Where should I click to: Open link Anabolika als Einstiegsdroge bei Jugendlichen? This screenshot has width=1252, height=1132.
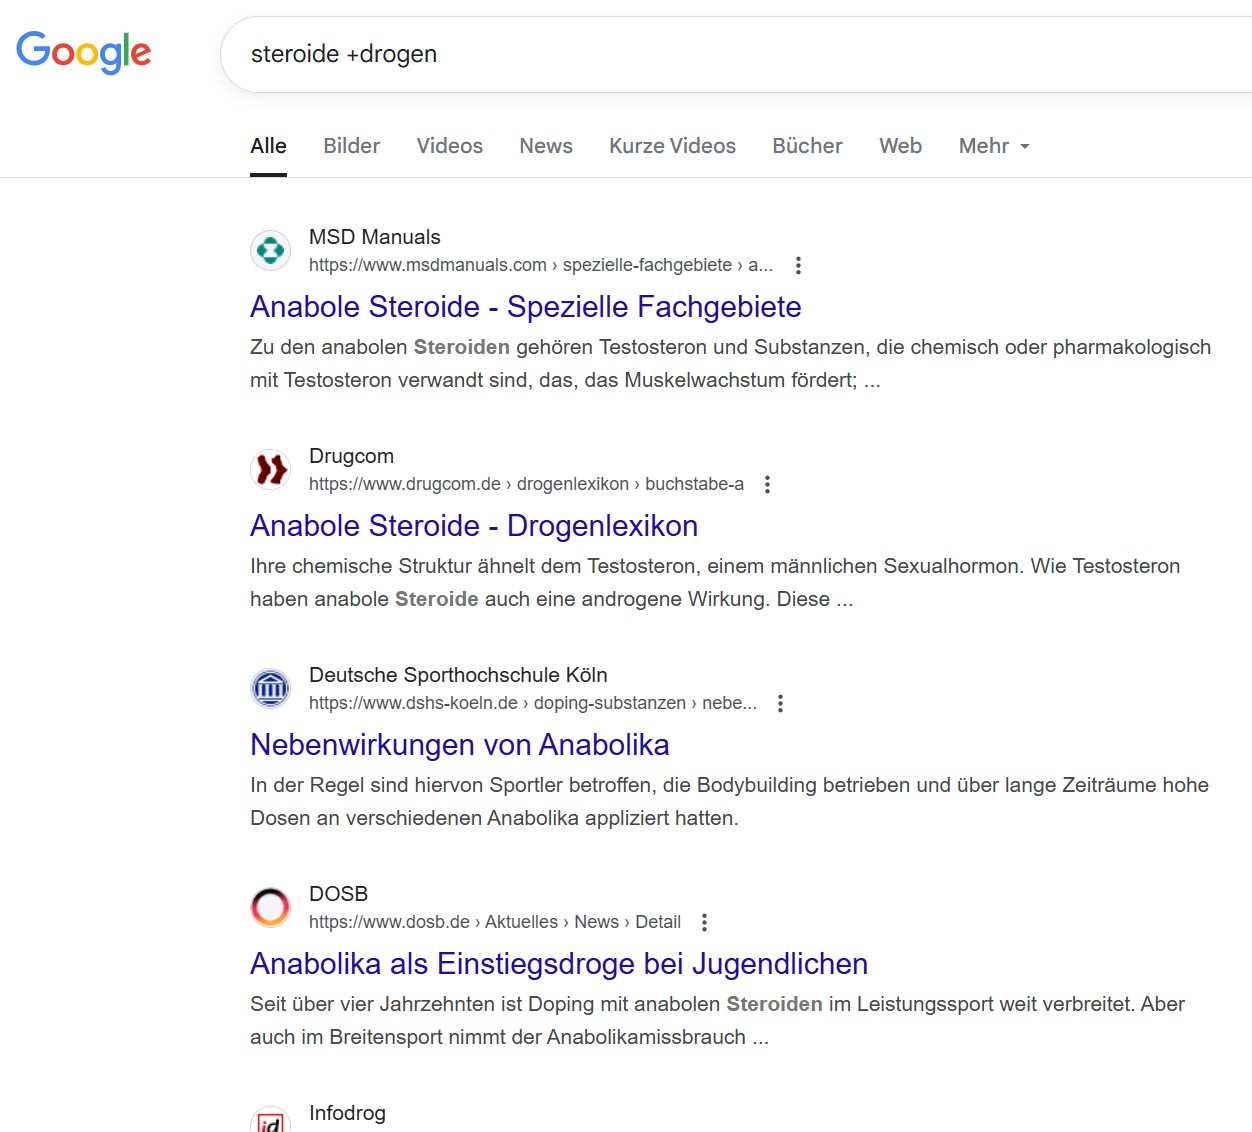[559, 964]
